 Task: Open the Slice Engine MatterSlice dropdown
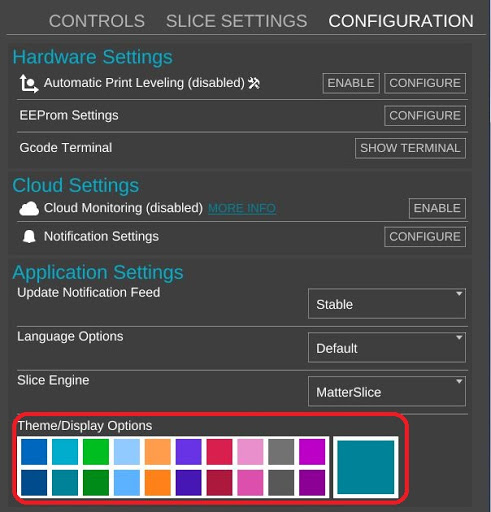387,391
